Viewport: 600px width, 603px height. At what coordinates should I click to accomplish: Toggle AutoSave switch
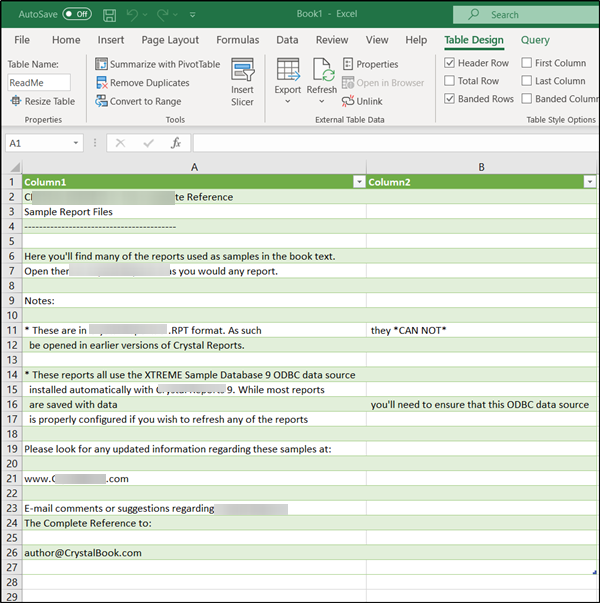(76, 15)
